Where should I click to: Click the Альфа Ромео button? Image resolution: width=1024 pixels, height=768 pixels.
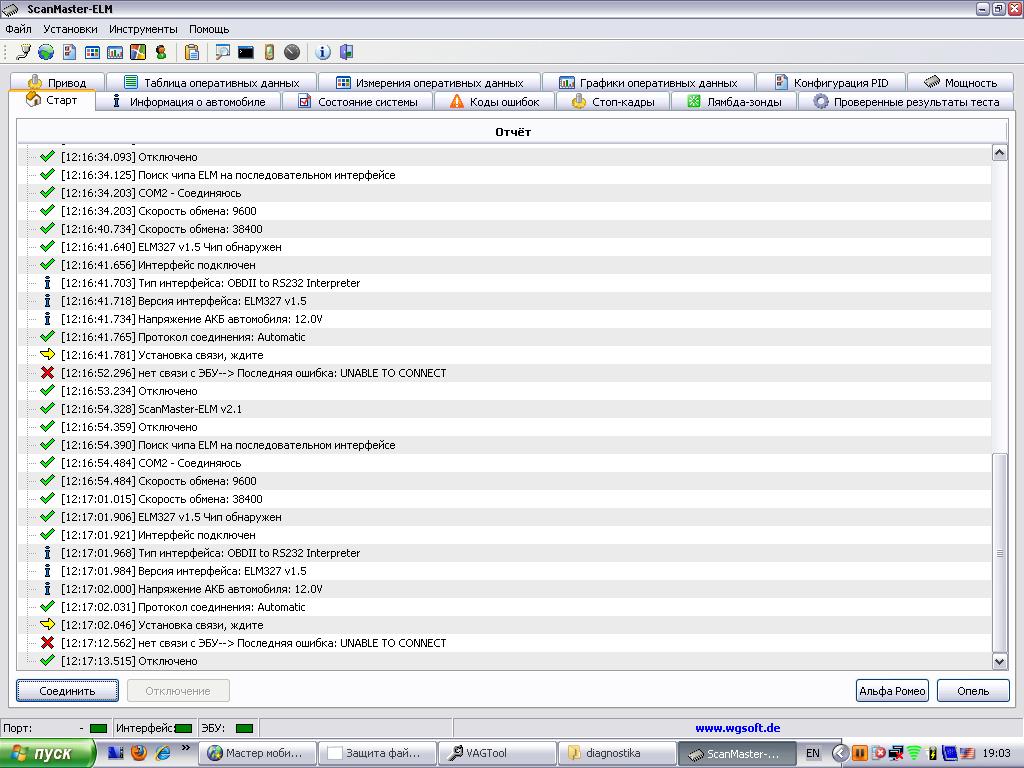(892, 691)
